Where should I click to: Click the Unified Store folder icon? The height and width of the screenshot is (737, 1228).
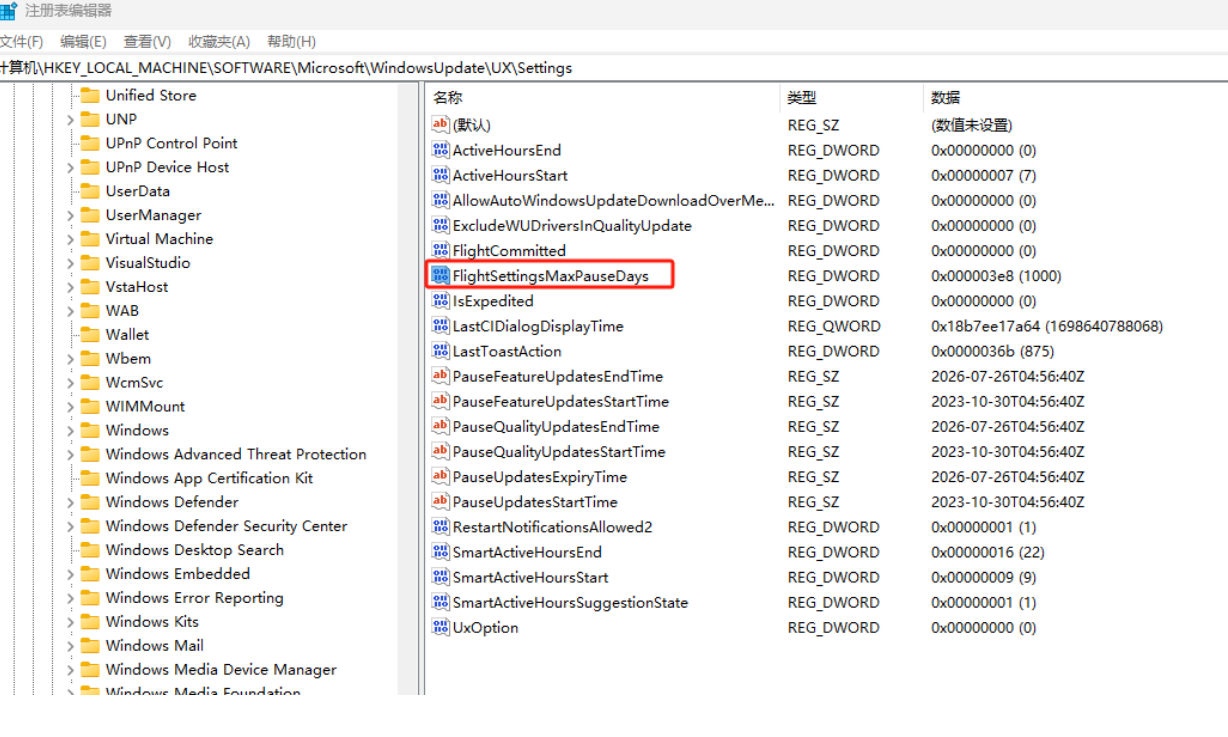[90, 96]
